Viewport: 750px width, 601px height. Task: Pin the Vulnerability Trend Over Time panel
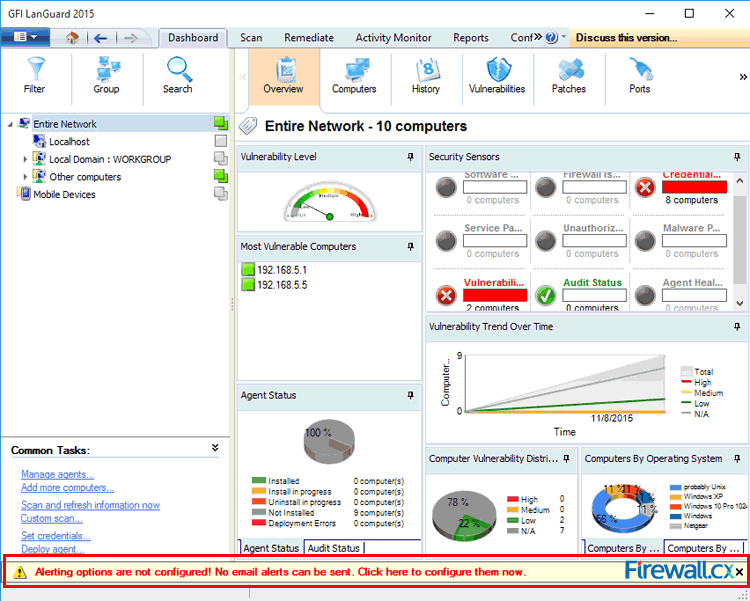pyautogui.click(x=737, y=326)
